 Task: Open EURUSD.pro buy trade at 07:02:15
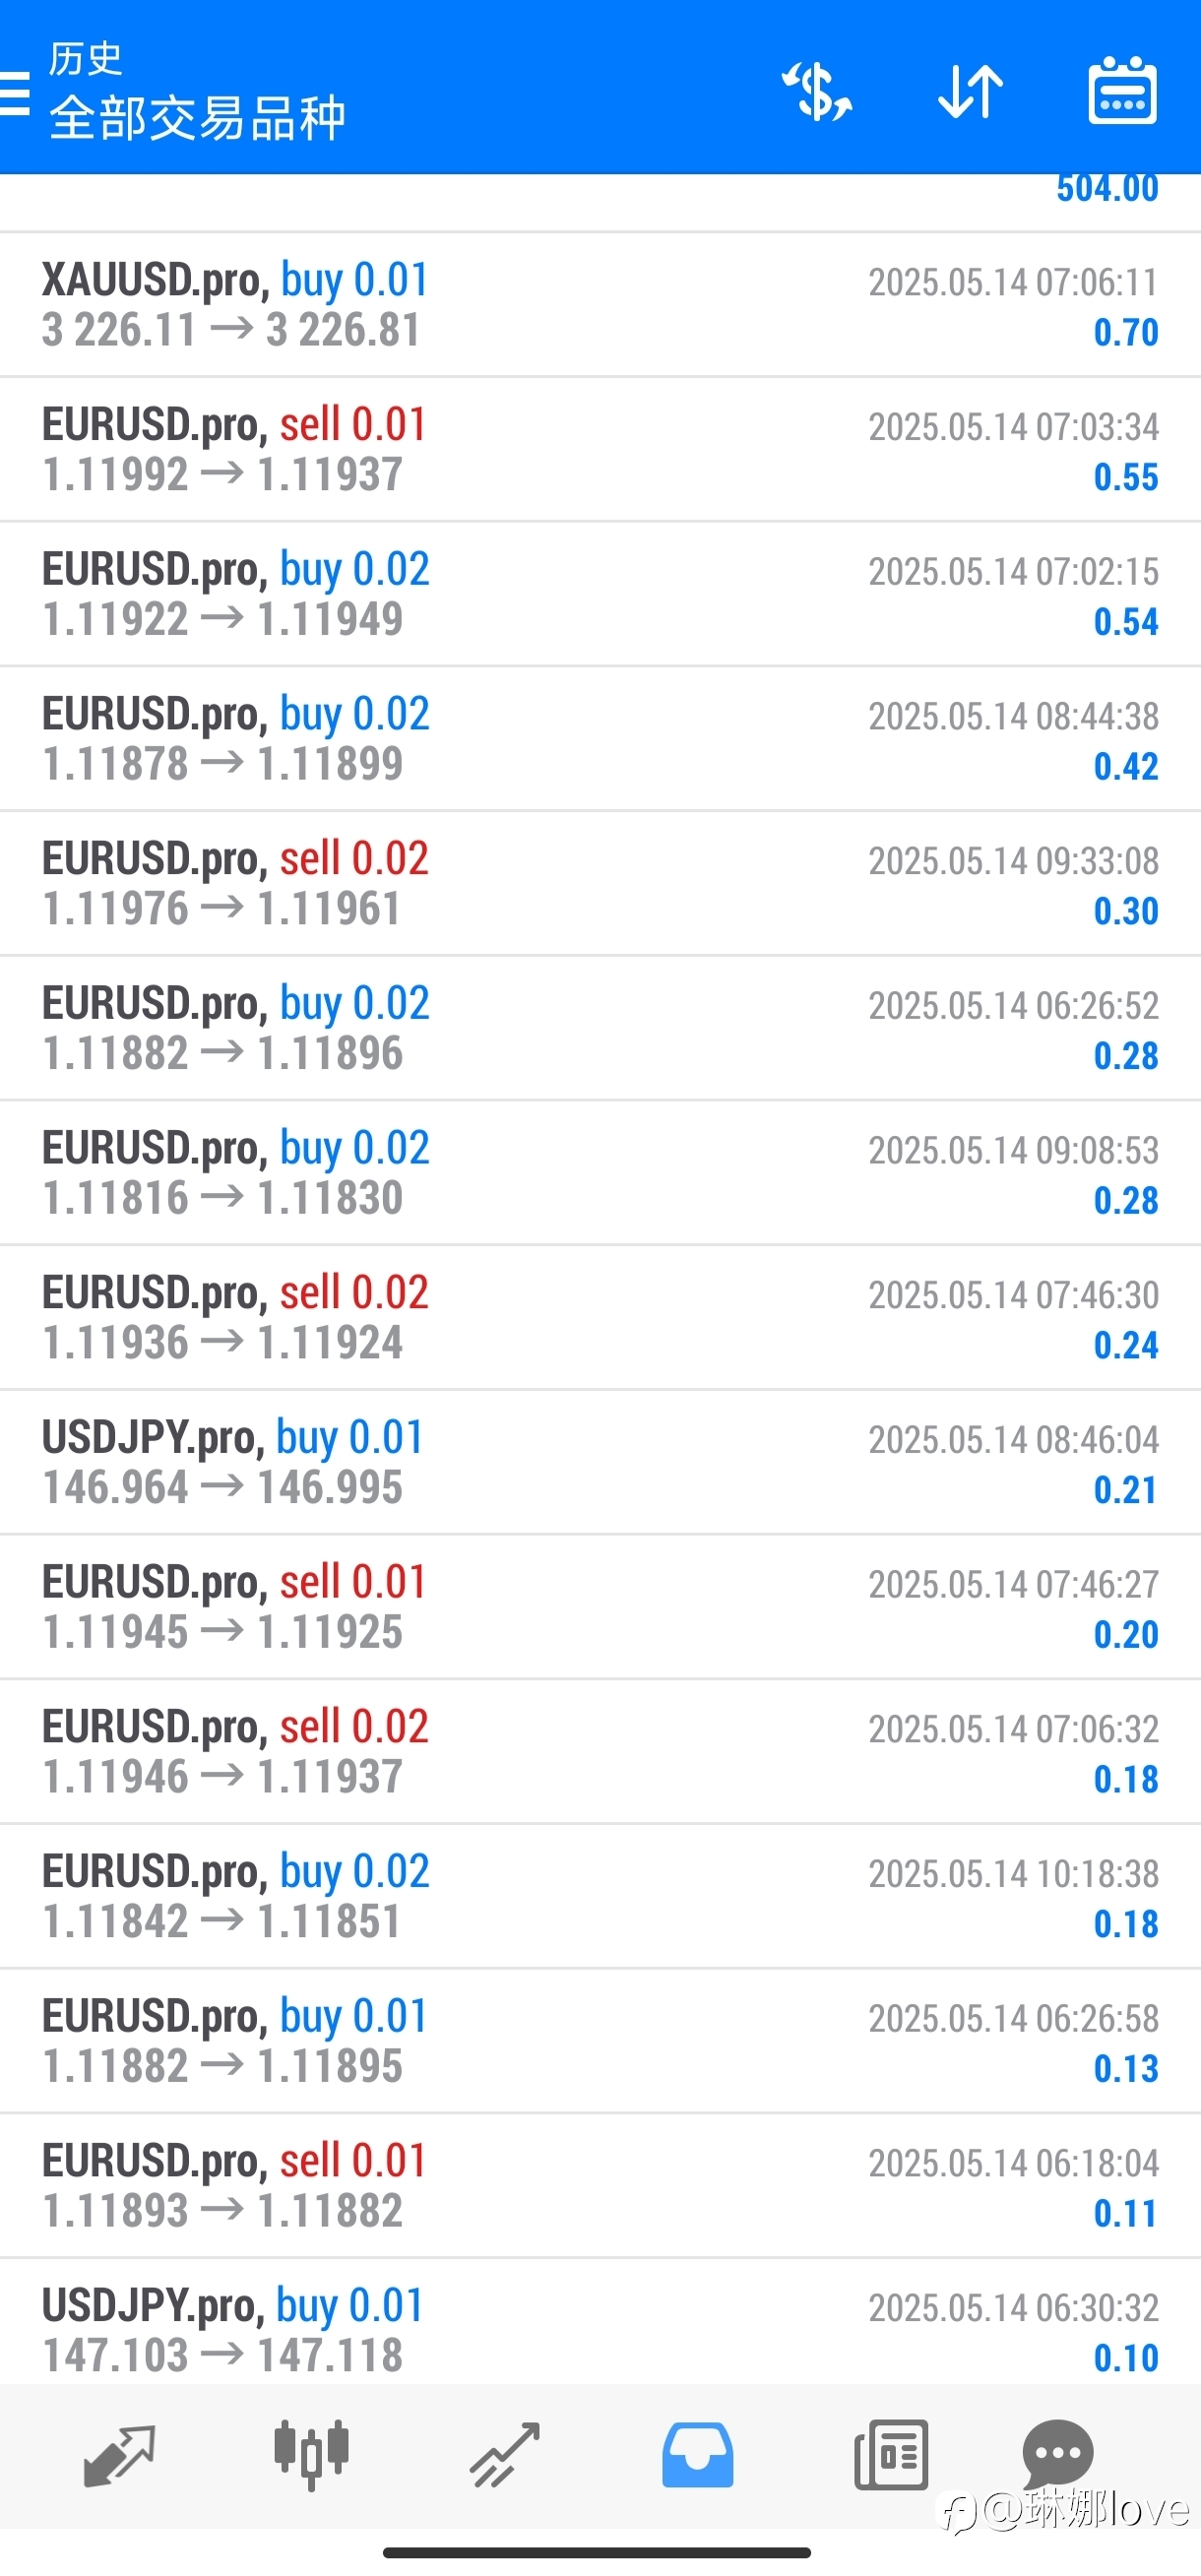point(600,594)
